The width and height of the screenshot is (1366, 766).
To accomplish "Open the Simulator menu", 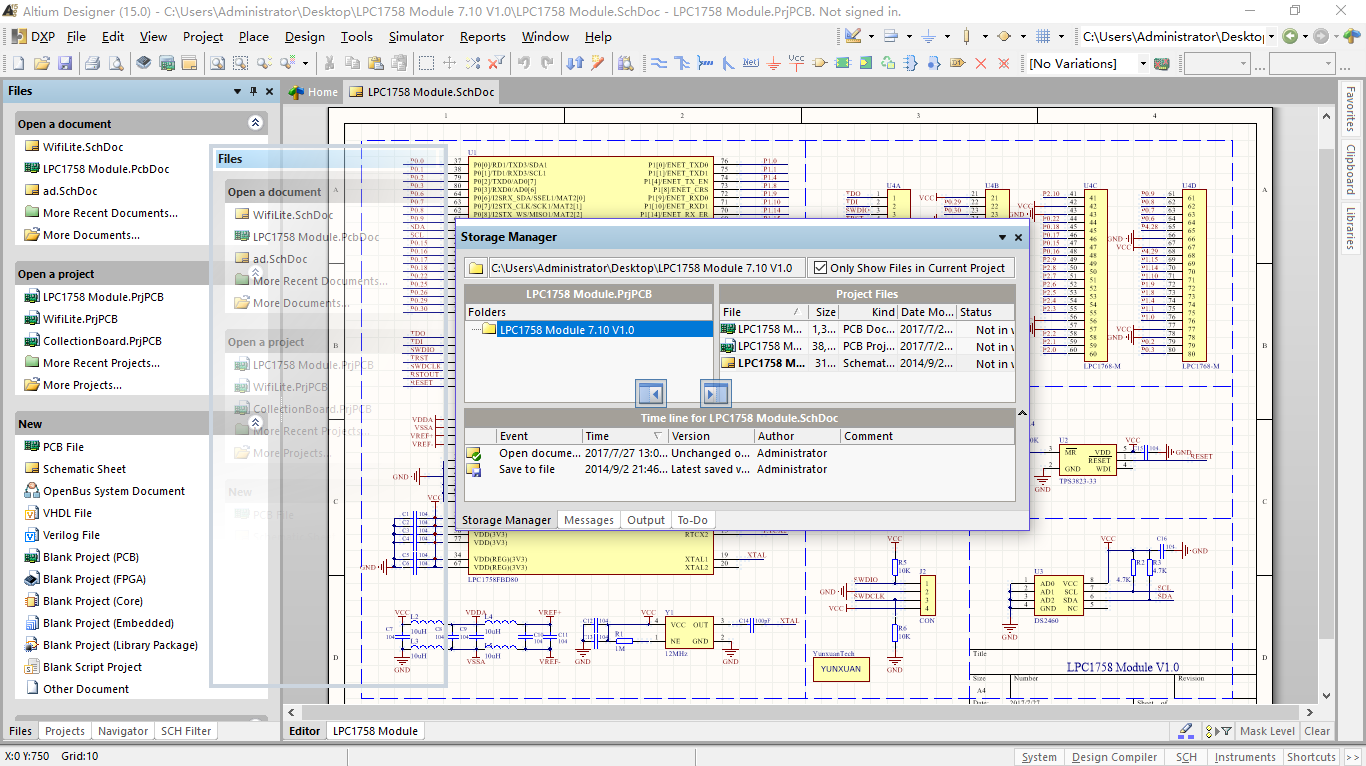I will (416, 37).
